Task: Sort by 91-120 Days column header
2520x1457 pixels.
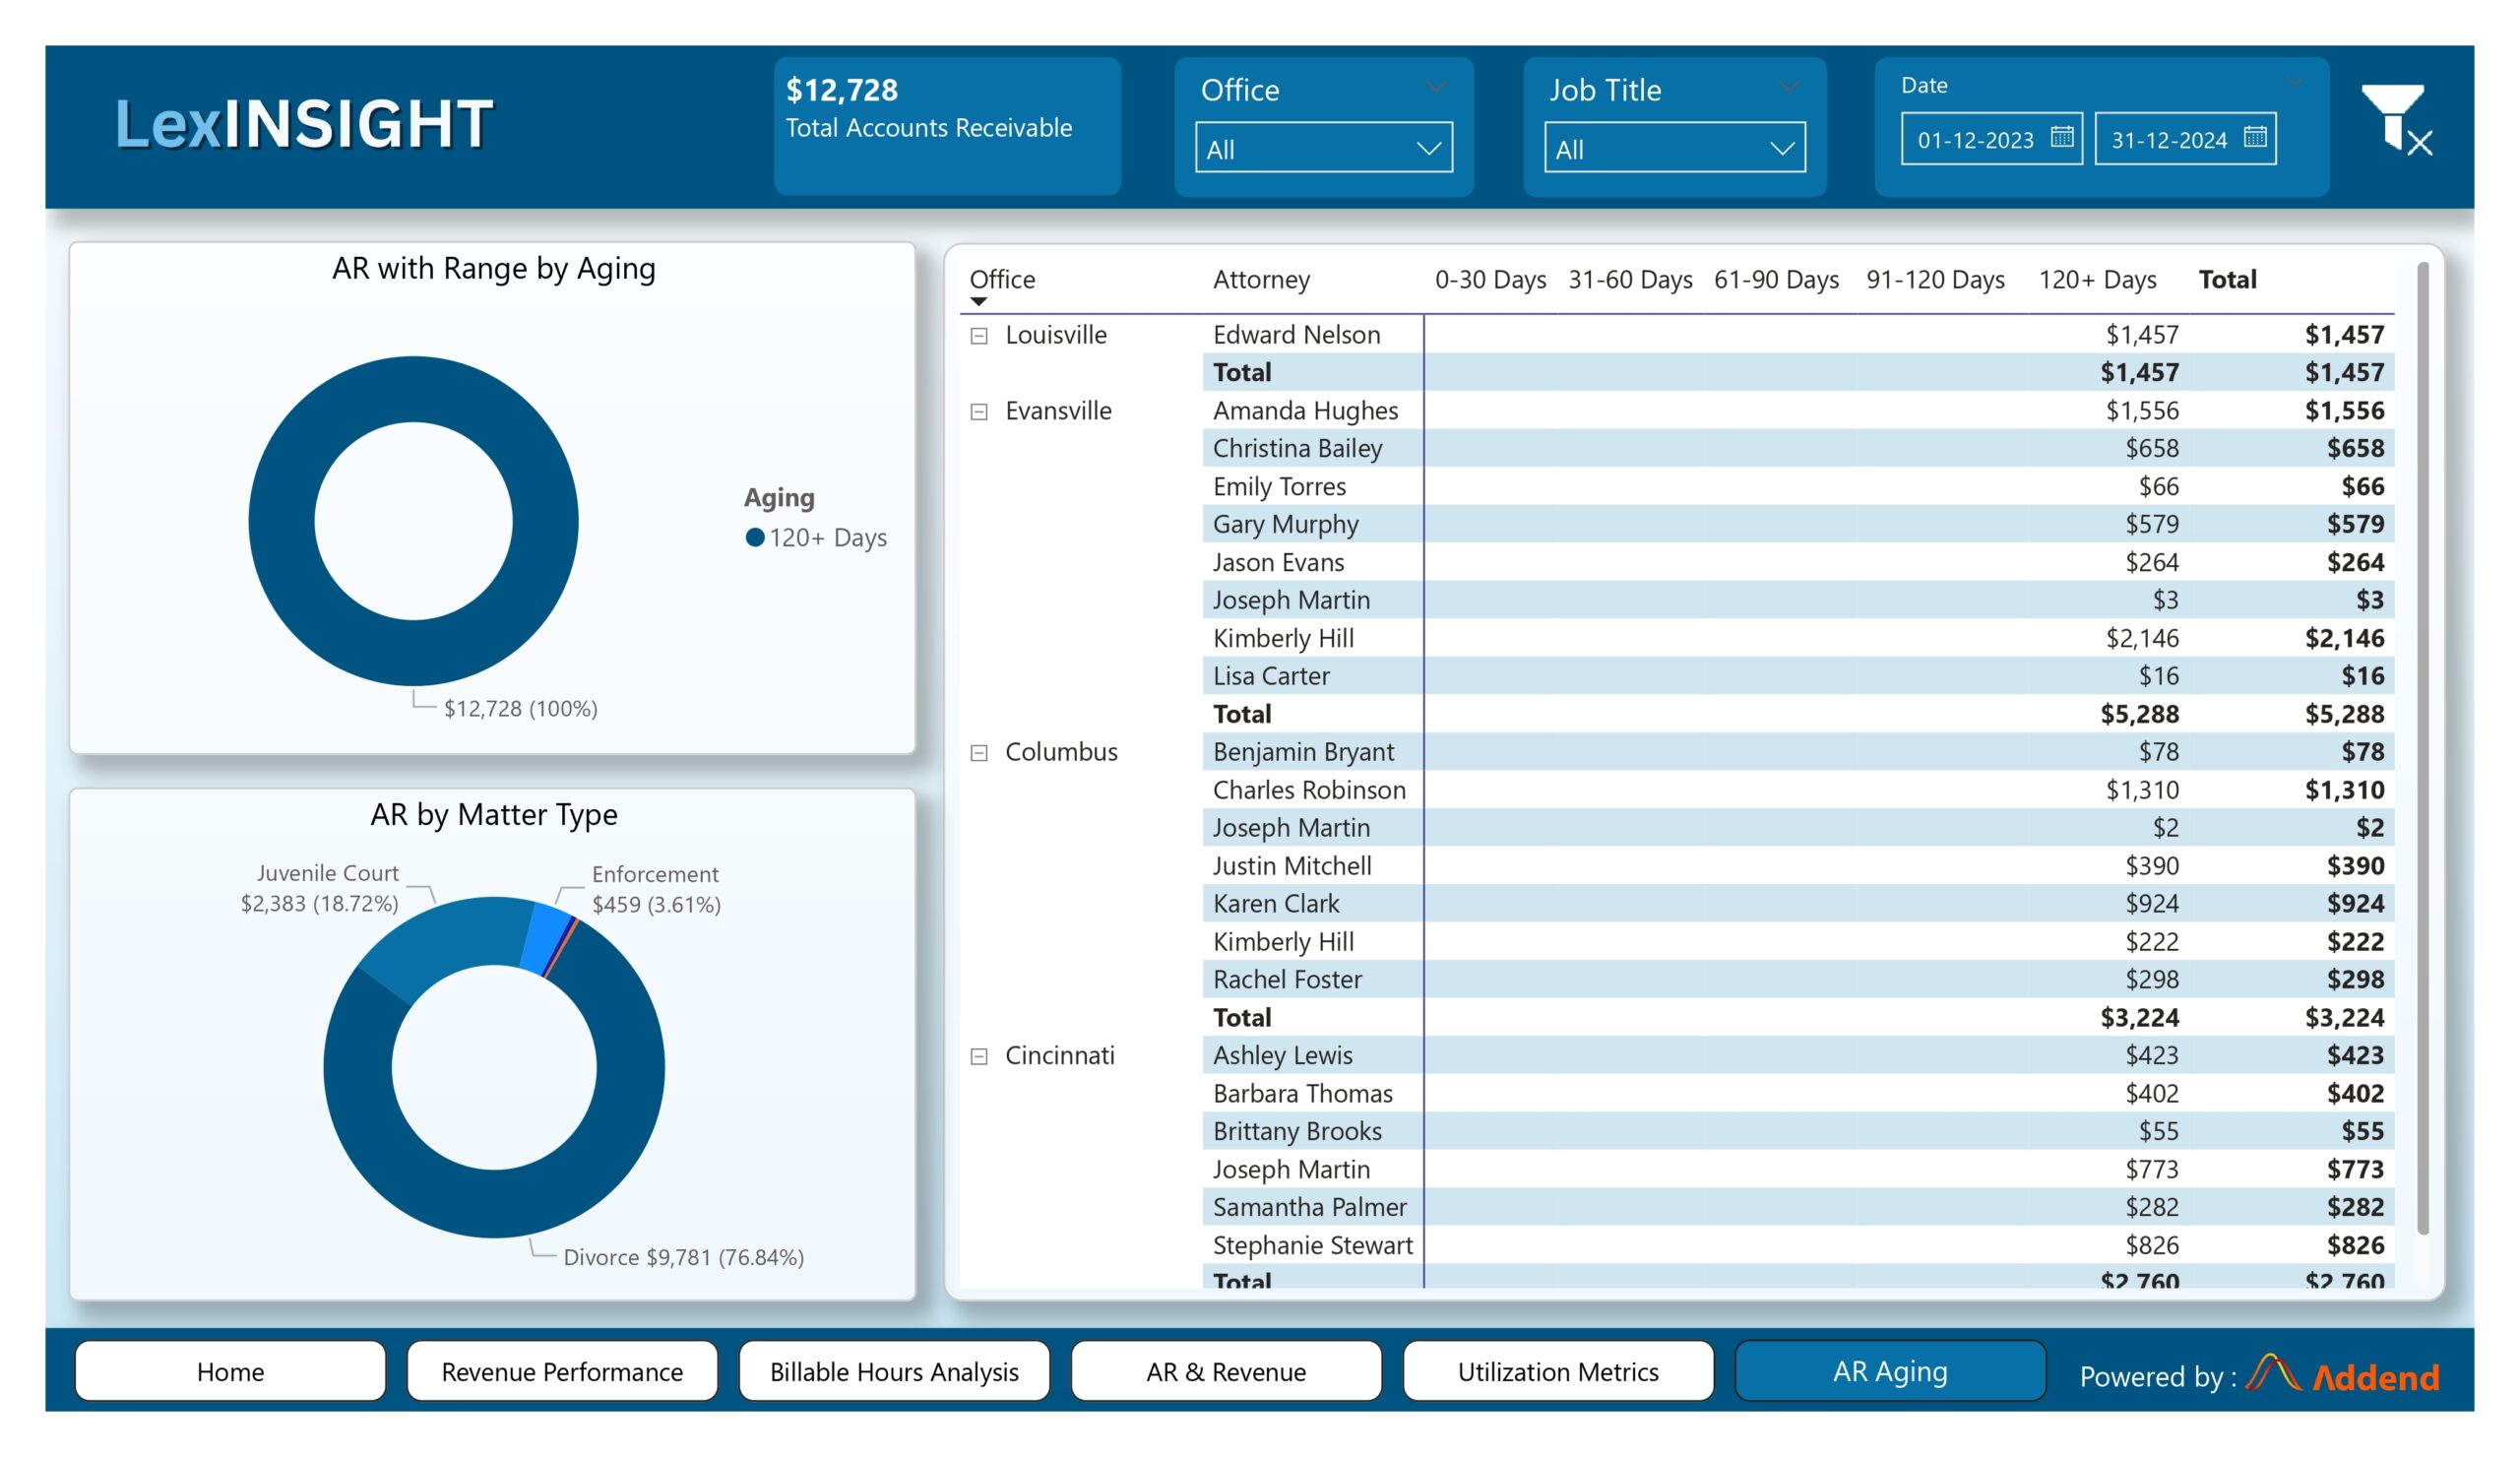Action: (x=1935, y=280)
